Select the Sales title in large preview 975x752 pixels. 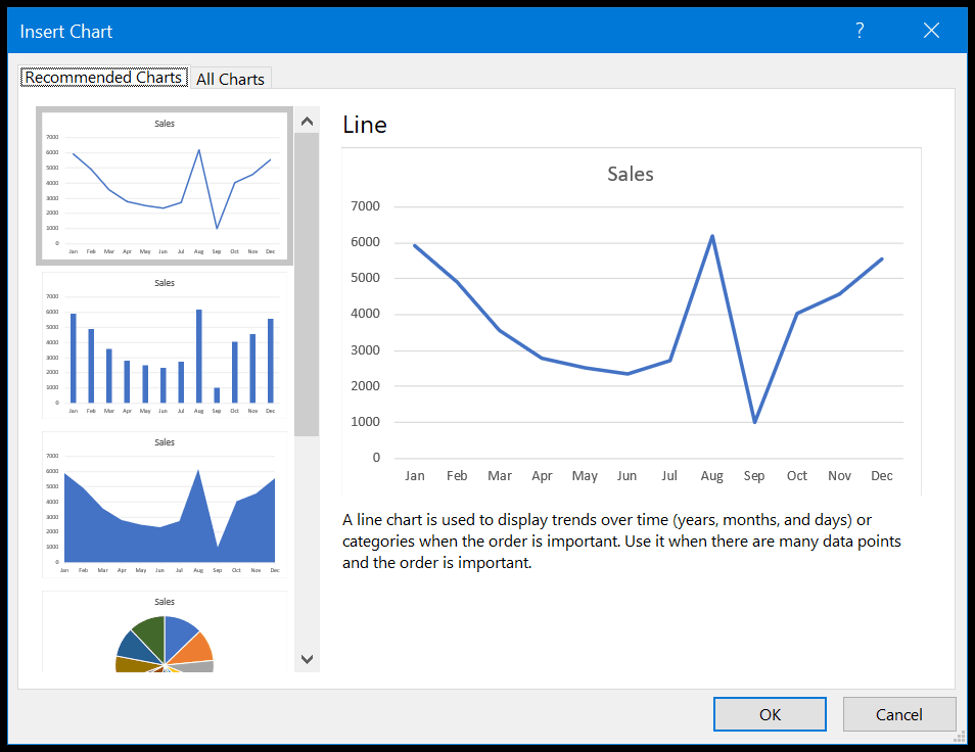coord(631,174)
